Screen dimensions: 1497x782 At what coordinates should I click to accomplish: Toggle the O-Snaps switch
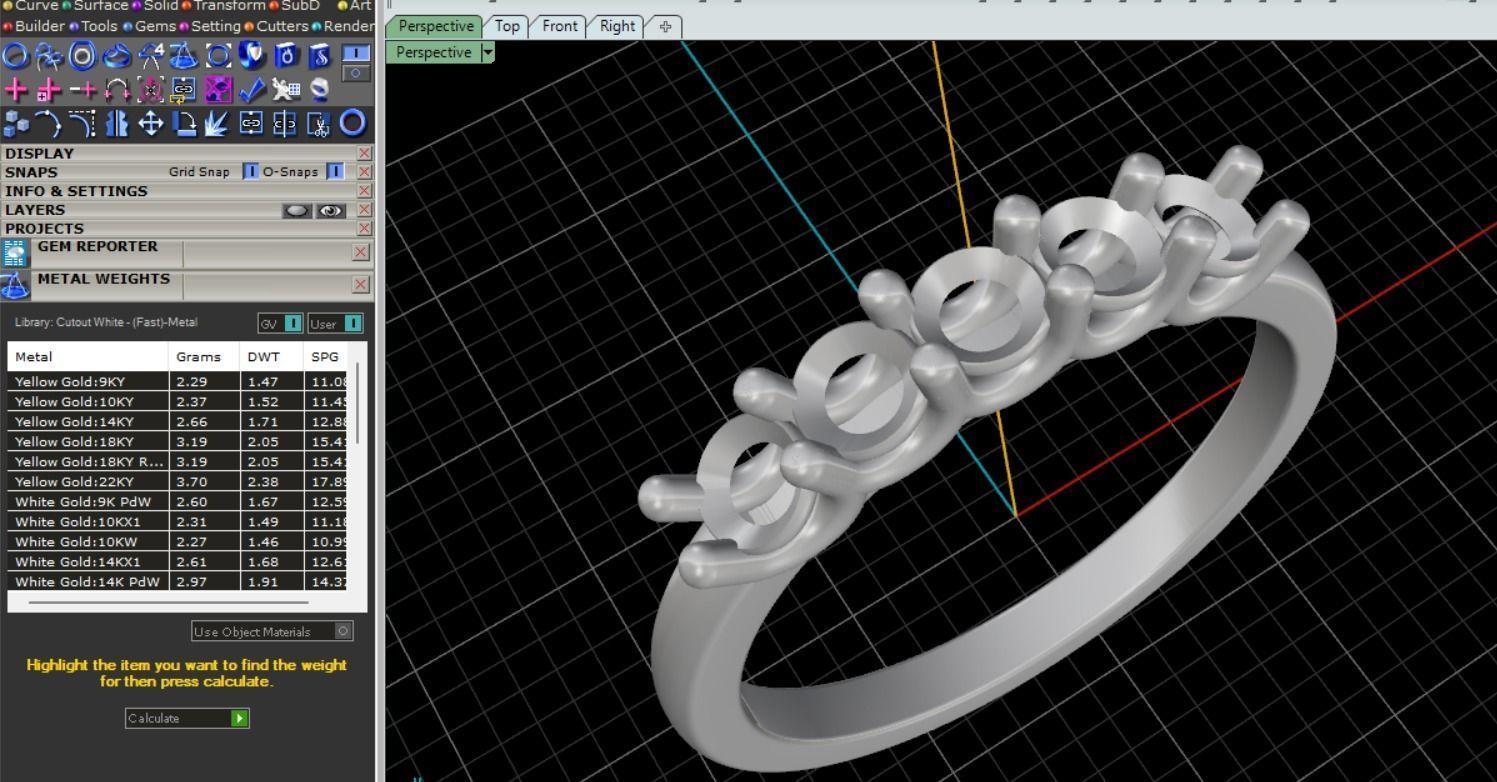pos(335,172)
